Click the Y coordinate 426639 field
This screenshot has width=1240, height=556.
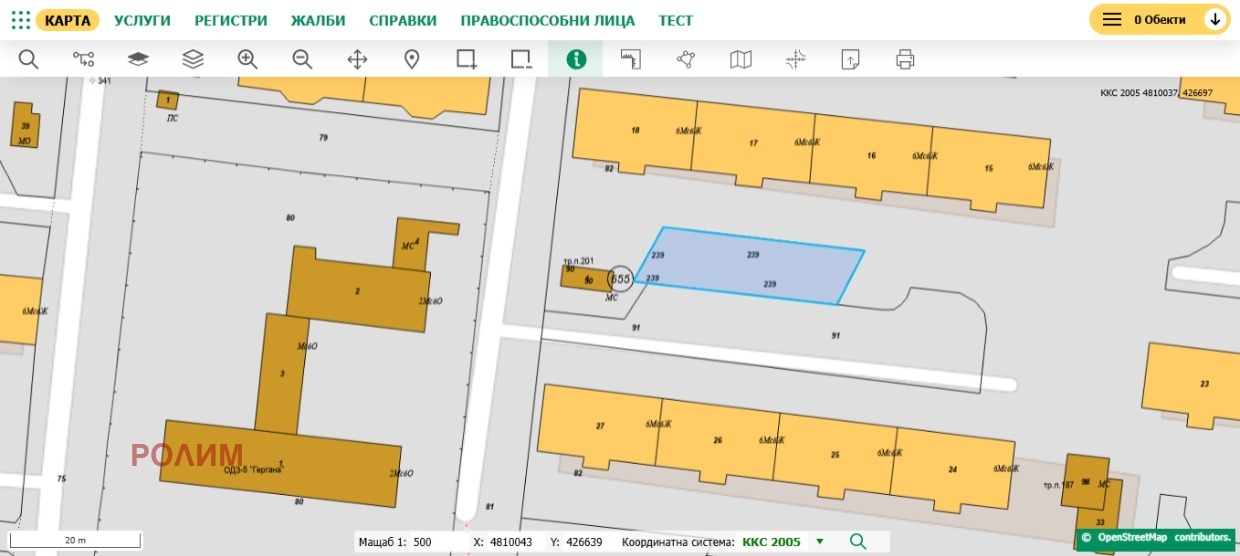[x=583, y=541]
